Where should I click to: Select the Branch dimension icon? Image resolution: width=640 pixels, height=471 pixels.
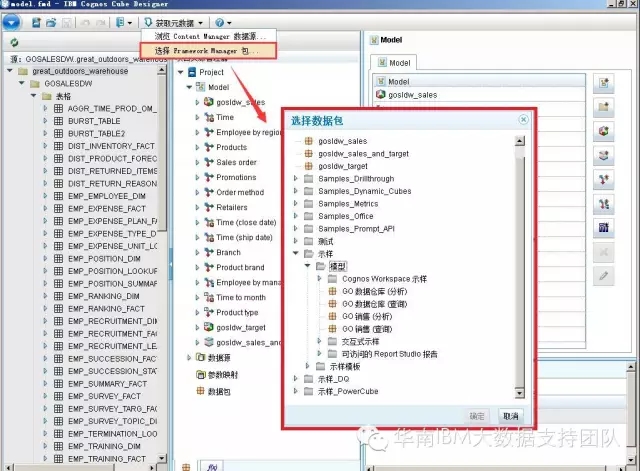209,252
